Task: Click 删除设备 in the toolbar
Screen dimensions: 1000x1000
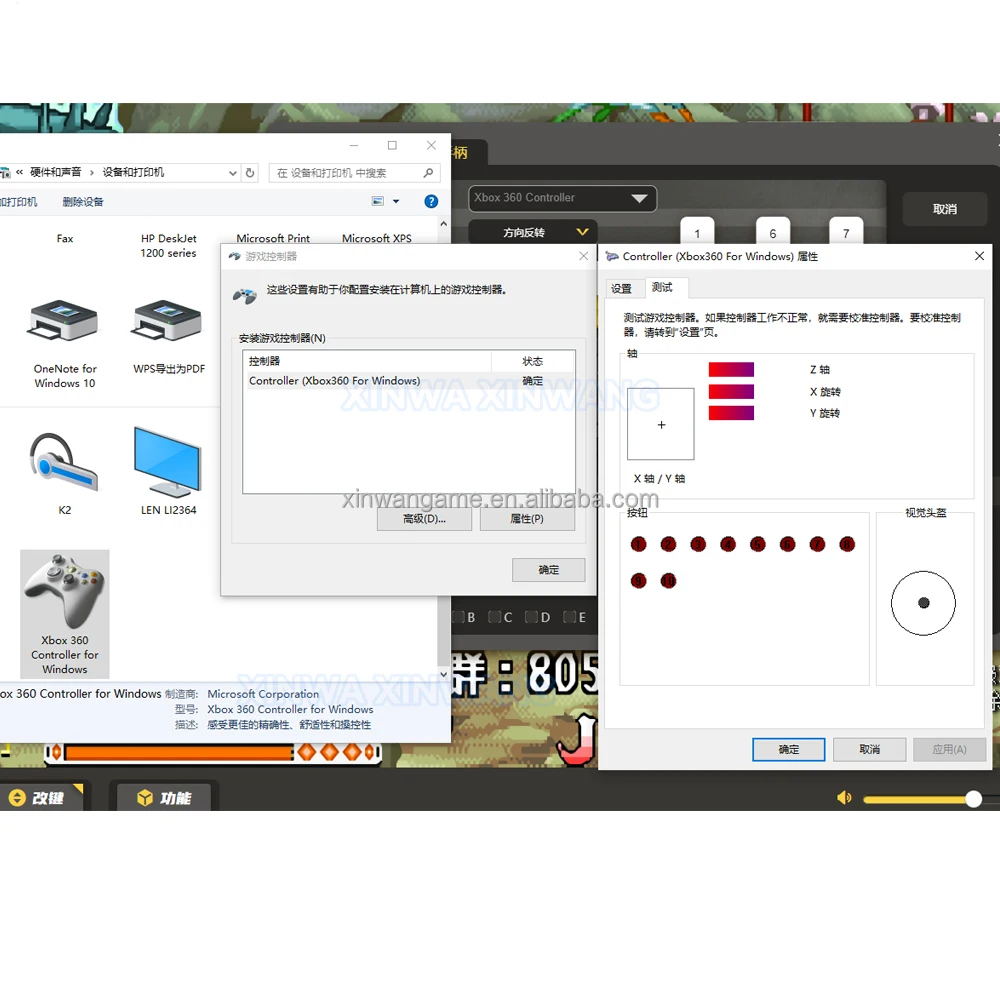Action: click(x=83, y=202)
